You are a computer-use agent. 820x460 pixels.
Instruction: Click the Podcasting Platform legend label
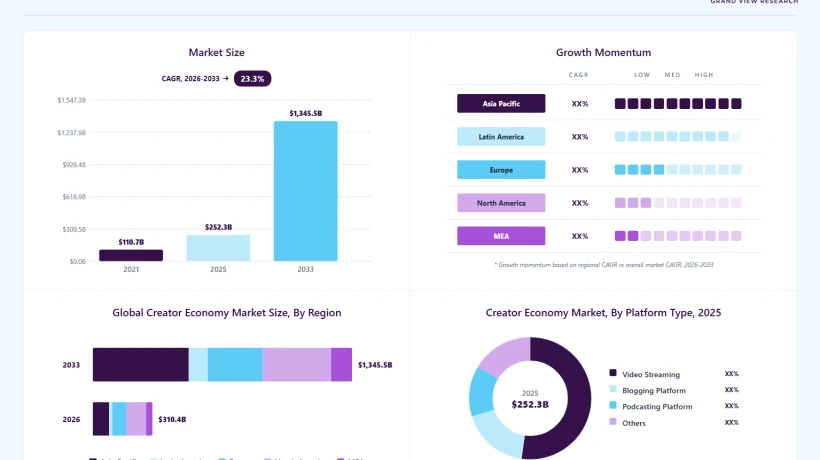click(657, 407)
